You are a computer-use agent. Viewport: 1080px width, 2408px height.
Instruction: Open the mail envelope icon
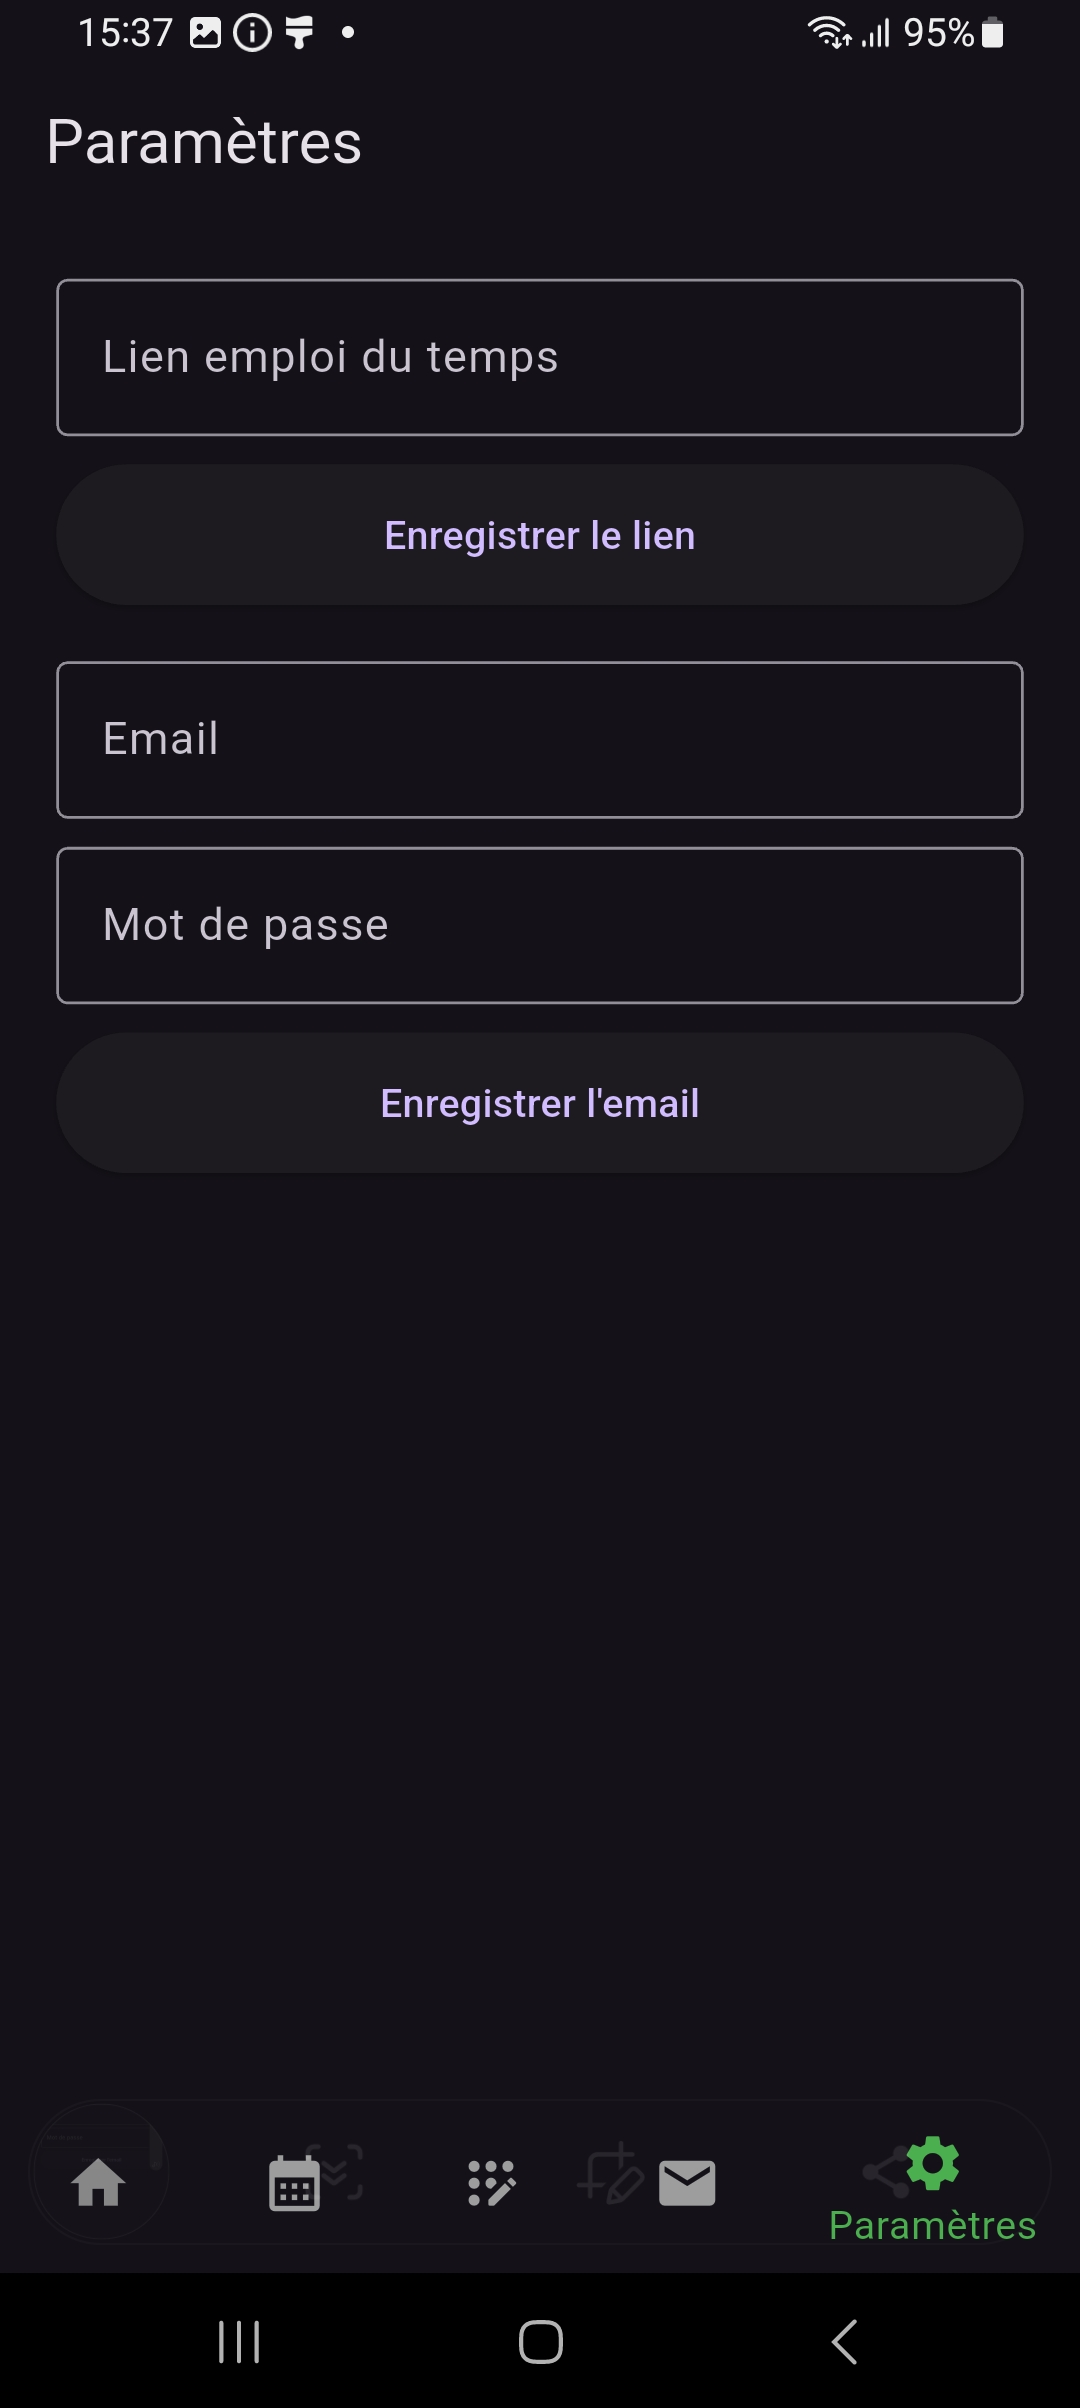click(686, 2181)
